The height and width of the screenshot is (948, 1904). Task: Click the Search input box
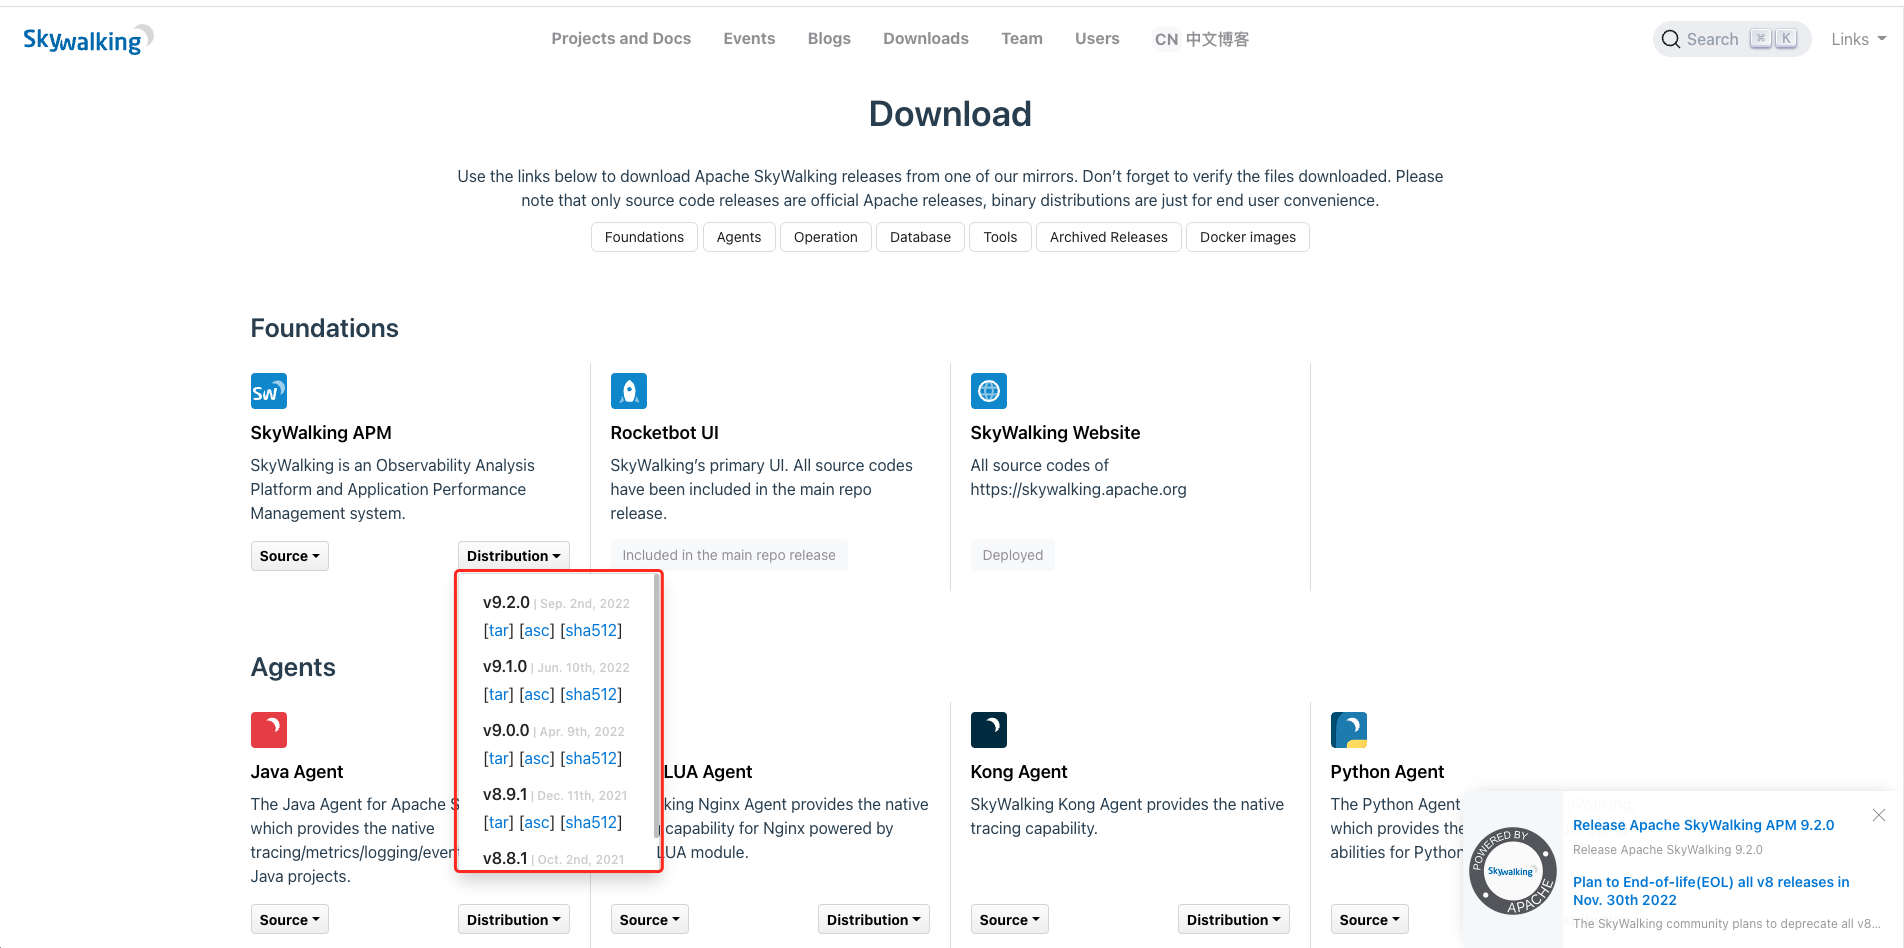(x=1732, y=39)
